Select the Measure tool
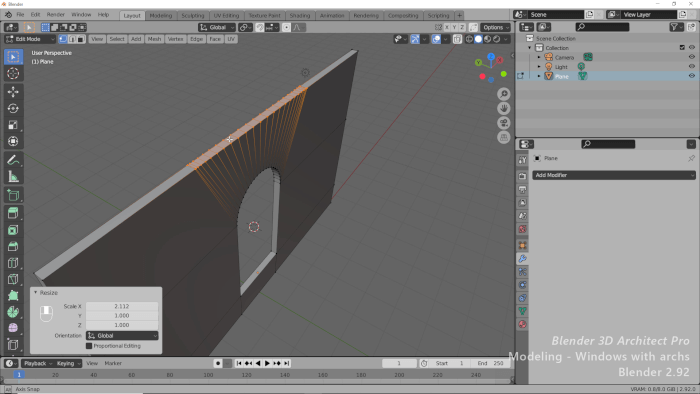Image resolution: width=700 pixels, height=394 pixels. [13, 177]
